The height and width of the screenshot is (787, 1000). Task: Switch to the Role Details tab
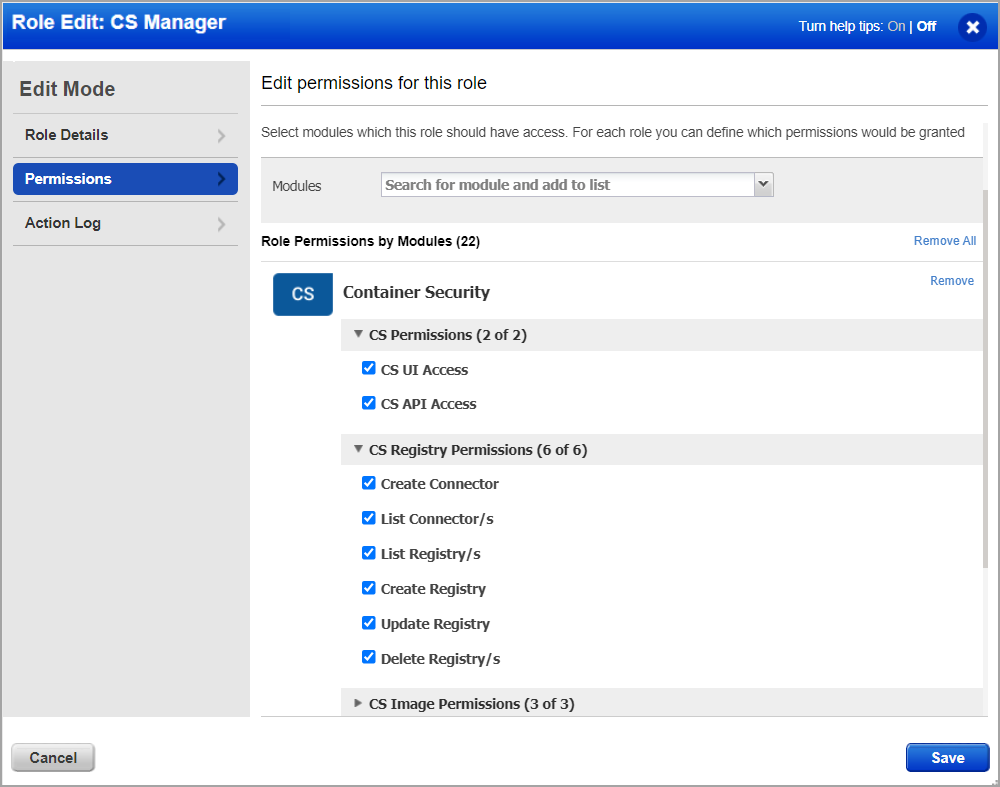pyautogui.click(x=124, y=135)
